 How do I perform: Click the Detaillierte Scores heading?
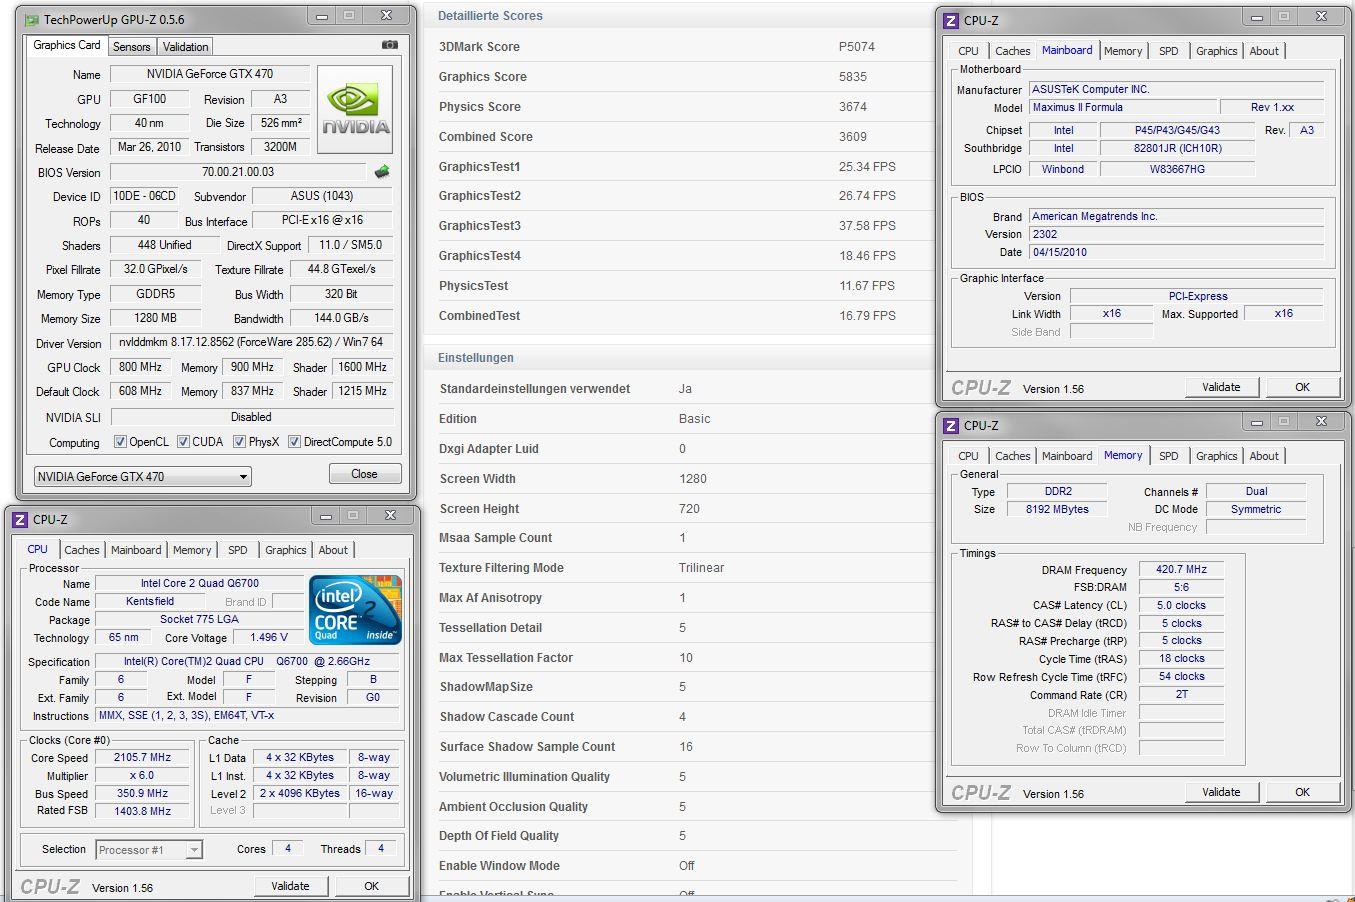490,16
